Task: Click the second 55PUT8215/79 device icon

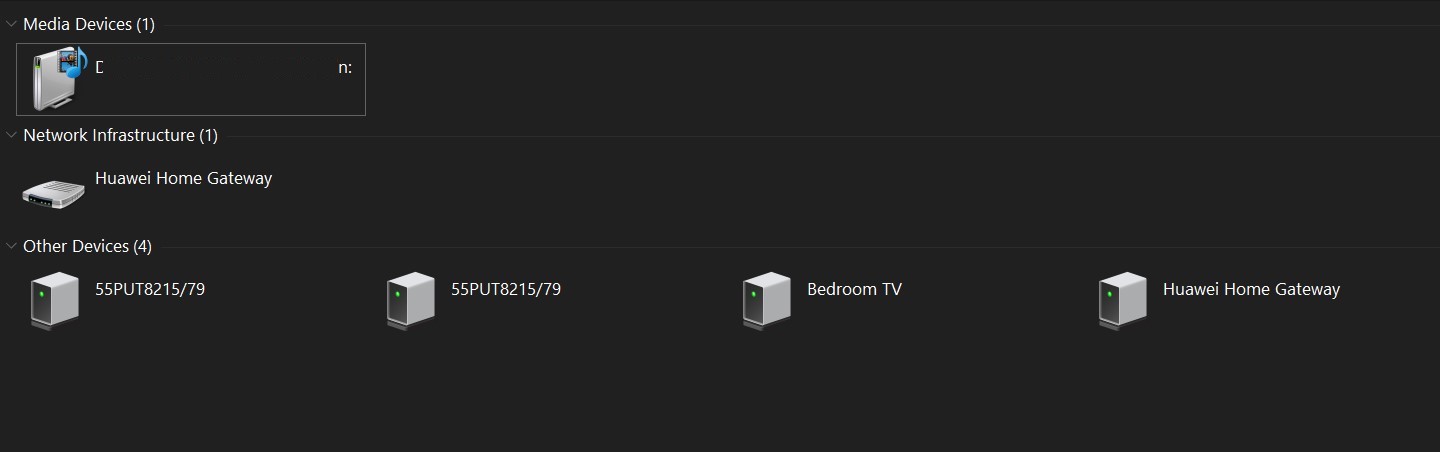Action: (410, 299)
